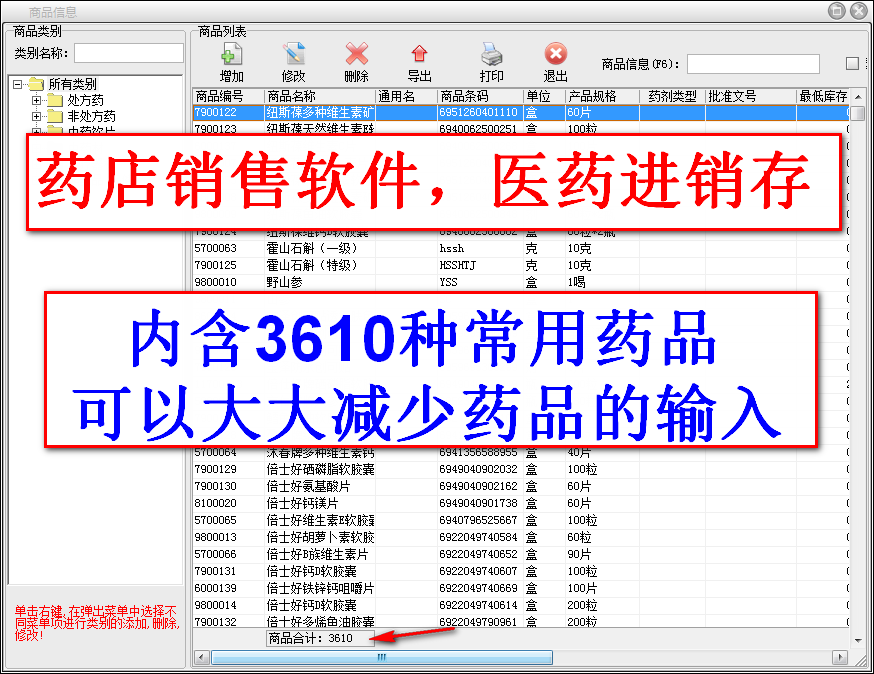This screenshot has width=874, height=674.
Task: Select the 非处方药 category in tree
Action: tap(91, 116)
